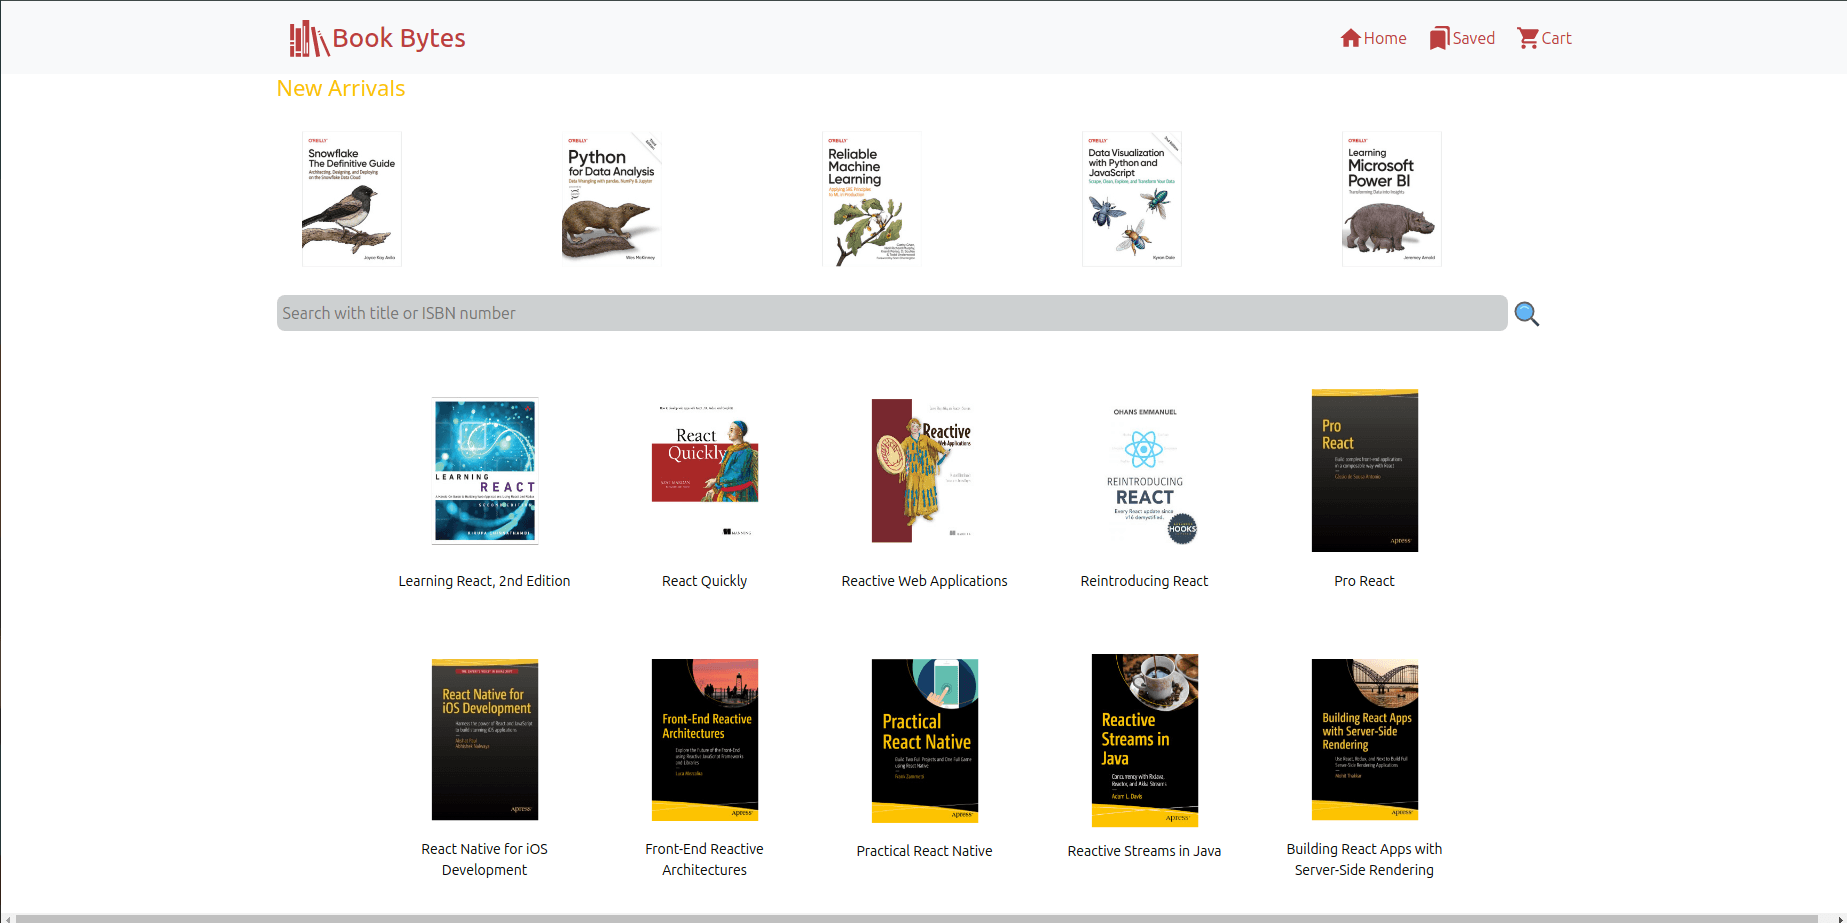Click 'Front-End Reactive Architectures' title text
1847x923 pixels.
click(x=705, y=859)
